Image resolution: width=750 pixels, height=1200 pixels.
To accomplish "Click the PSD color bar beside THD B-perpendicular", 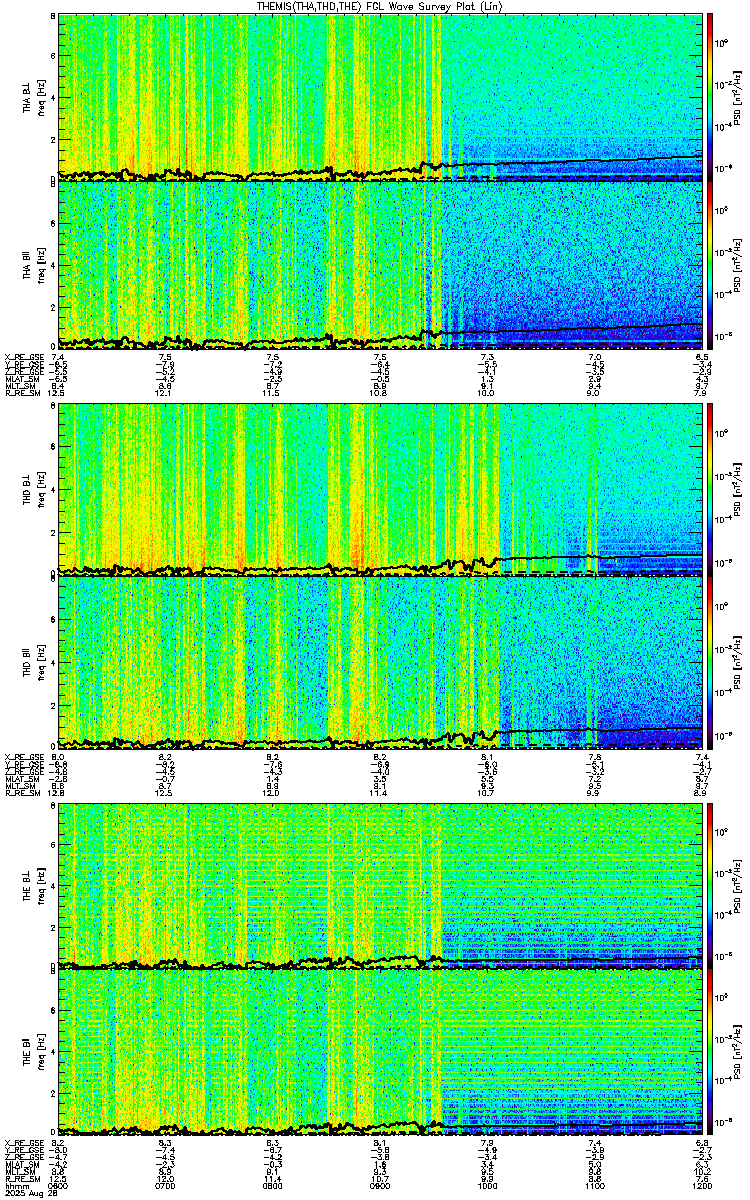I will [x=710, y=490].
